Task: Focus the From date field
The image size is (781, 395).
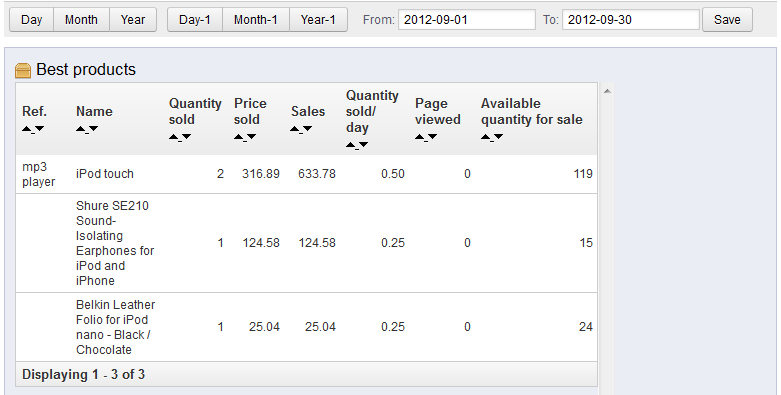Action: tap(467, 20)
